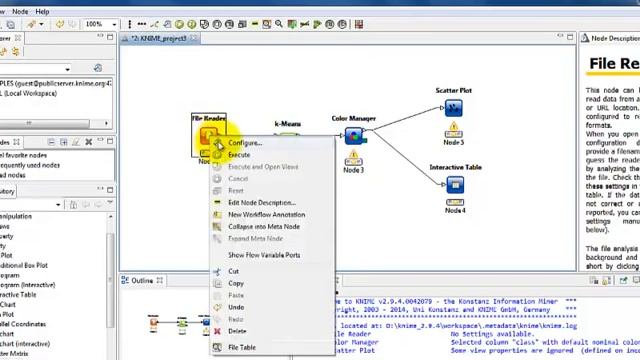The height and width of the screenshot is (360, 640).
Task: Select 'Box Plot' repository item ending 'ditional Box Plot'
Action: [x=24, y=265]
